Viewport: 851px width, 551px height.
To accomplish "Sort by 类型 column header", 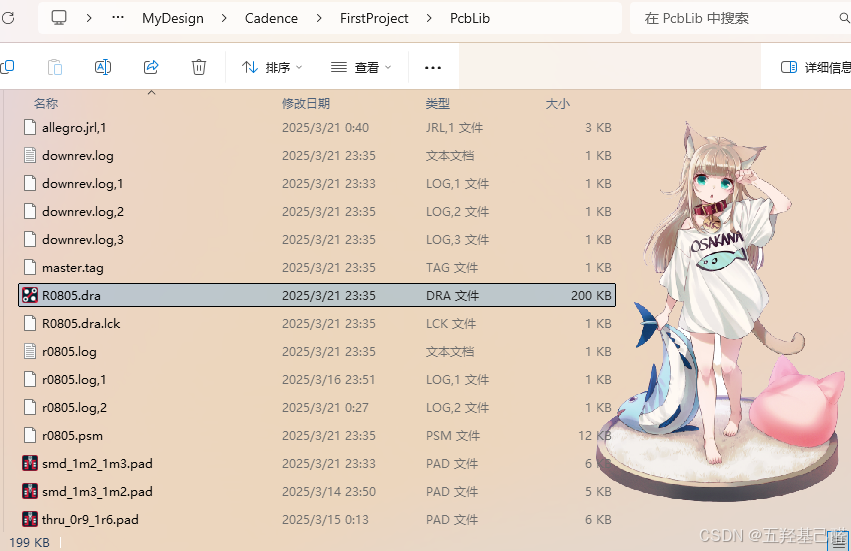I will pyautogui.click(x=437, y=104).
